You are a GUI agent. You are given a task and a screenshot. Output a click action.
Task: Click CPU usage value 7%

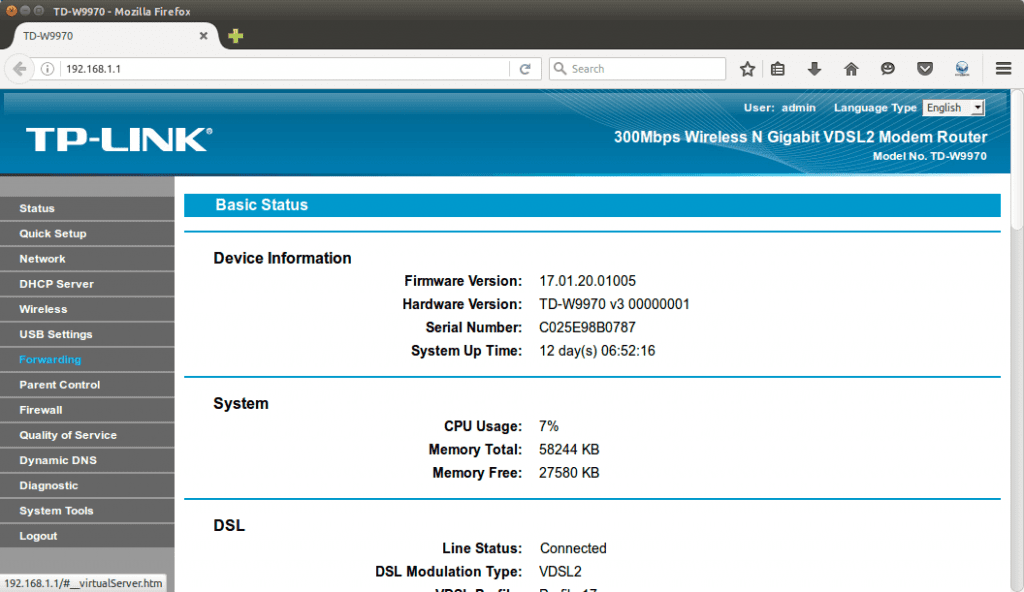pos(549,426)
